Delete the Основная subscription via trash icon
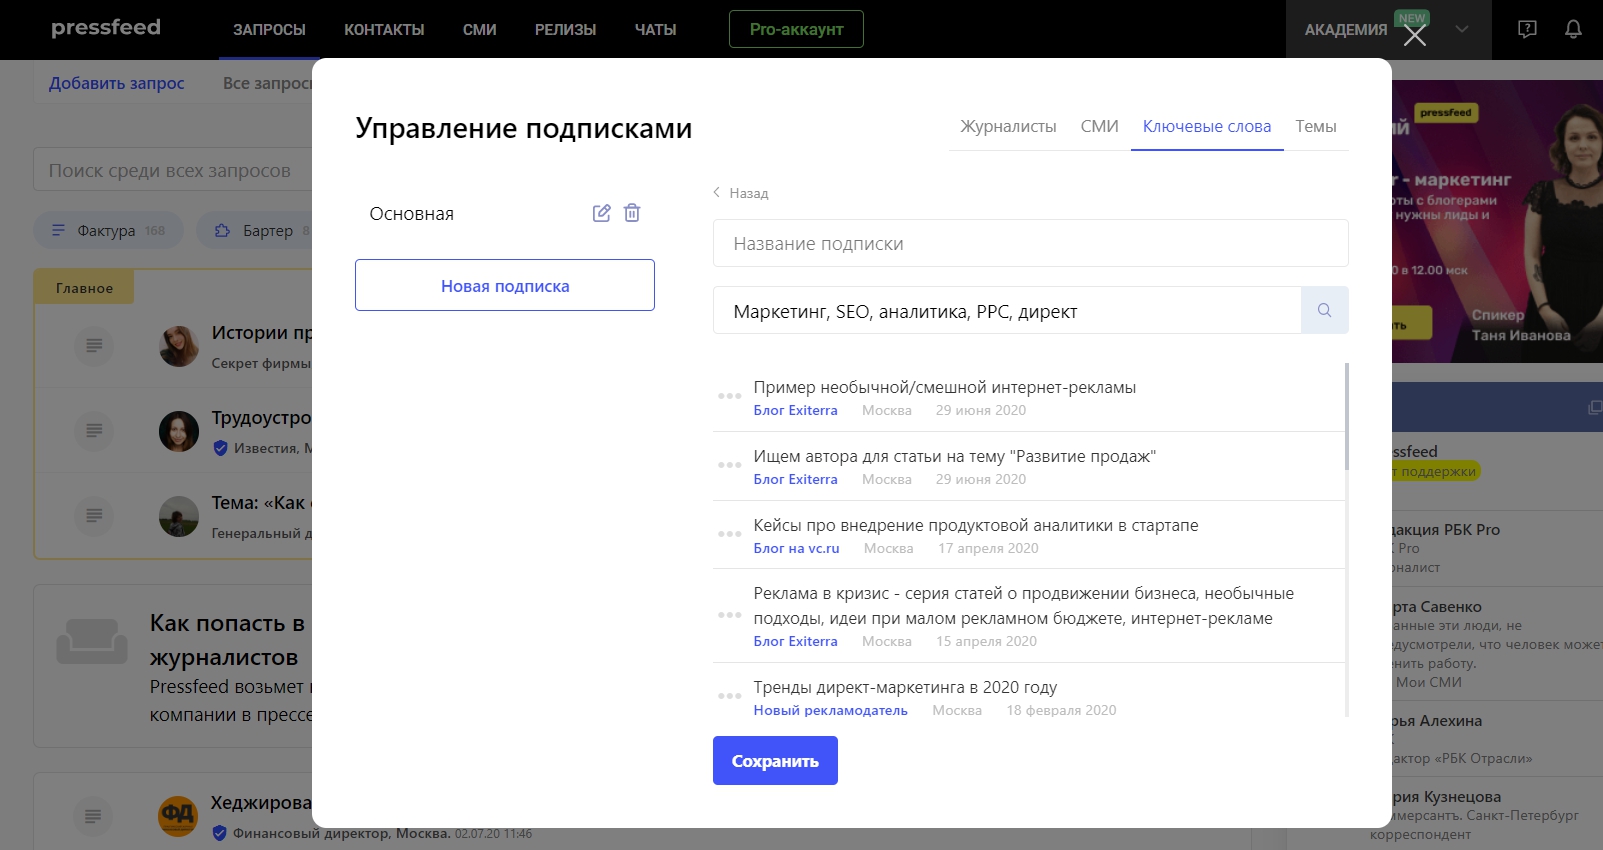Screen dimensions: 1603x850 (632, 213)
